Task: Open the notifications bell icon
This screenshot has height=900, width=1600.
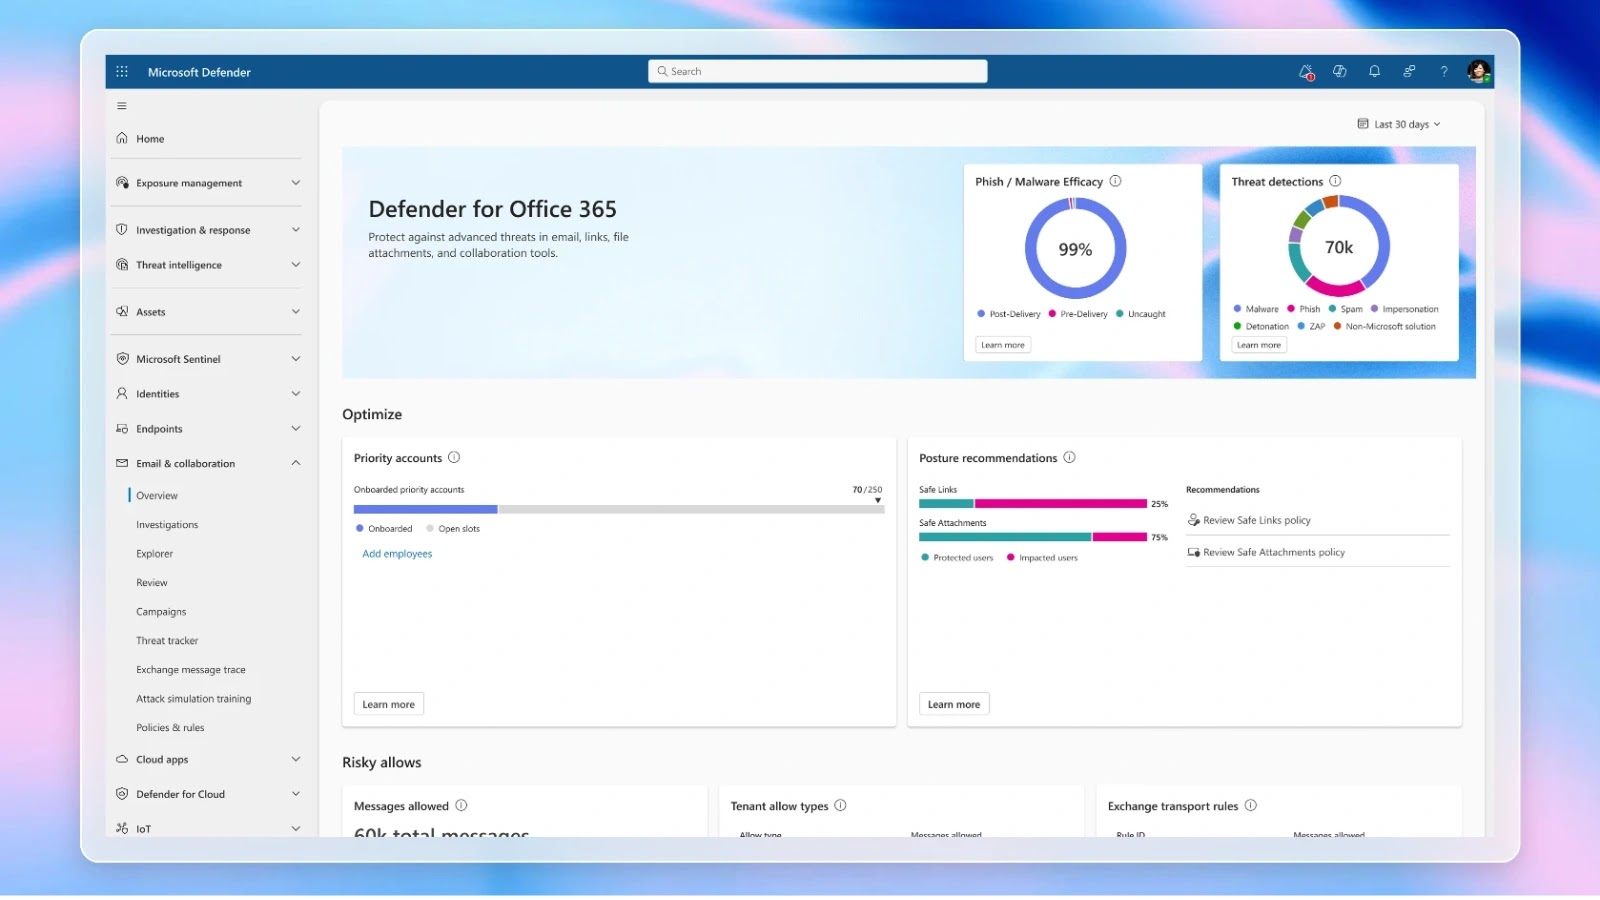Action: click(x=1375, y=72)
